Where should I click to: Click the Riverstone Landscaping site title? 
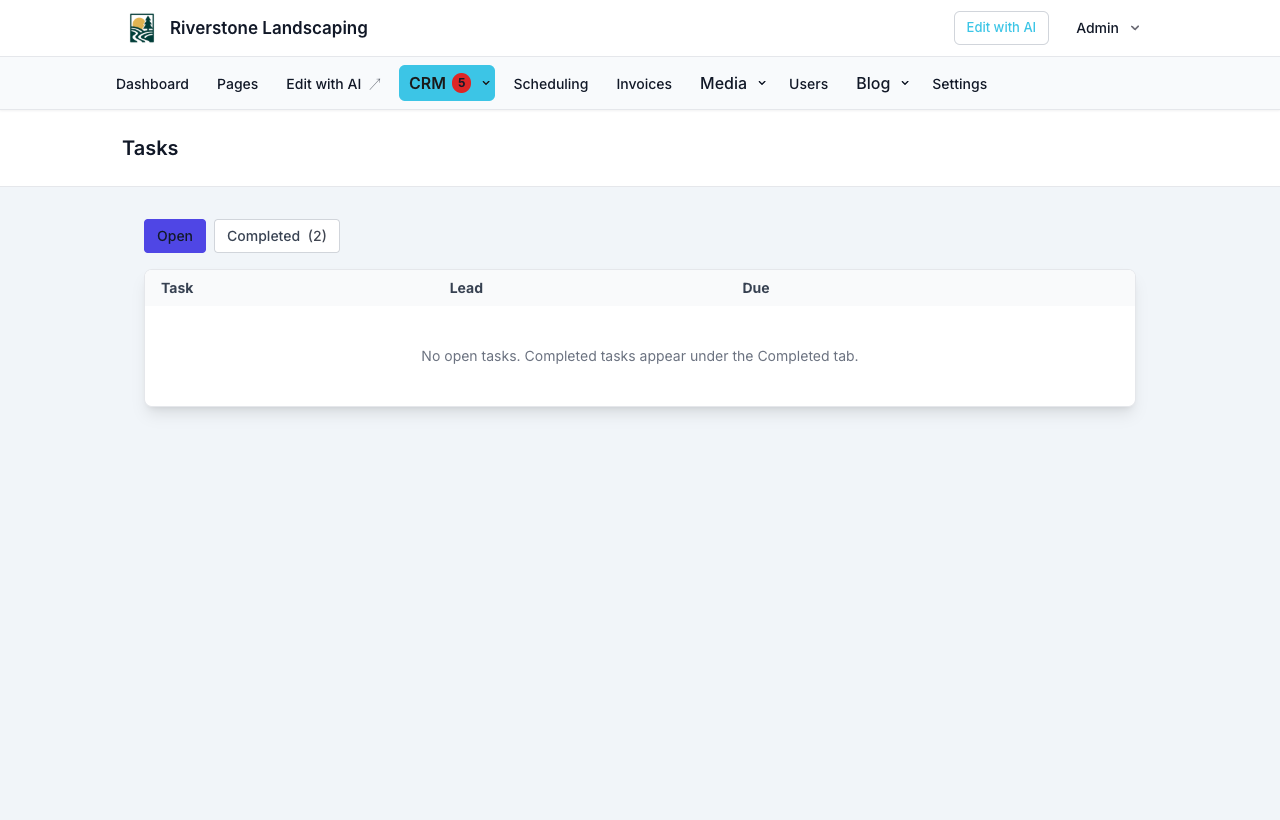pos(269,28)
